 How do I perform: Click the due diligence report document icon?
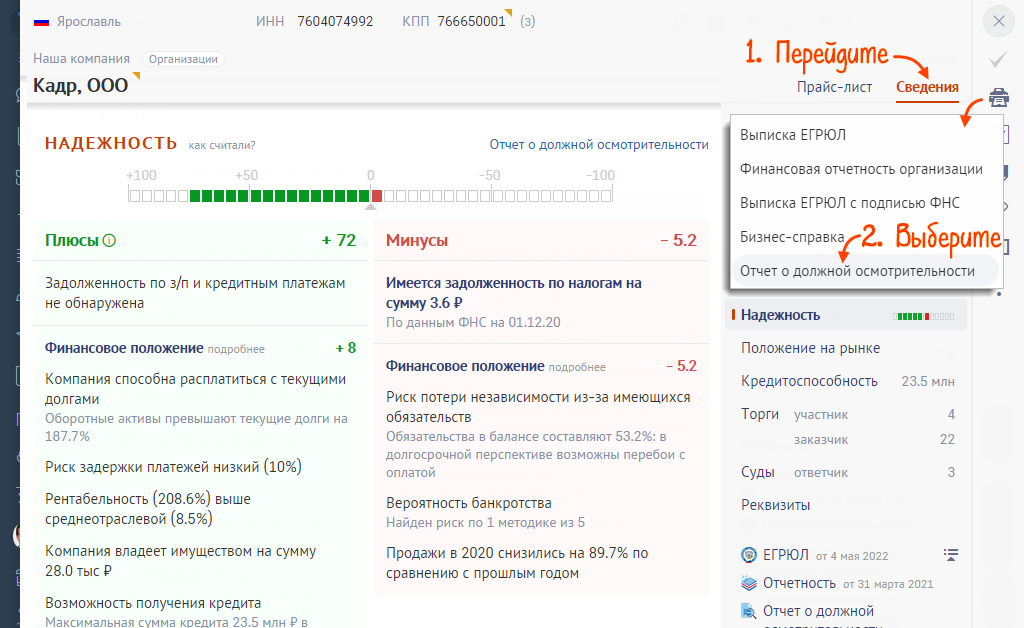coord(748,611)
